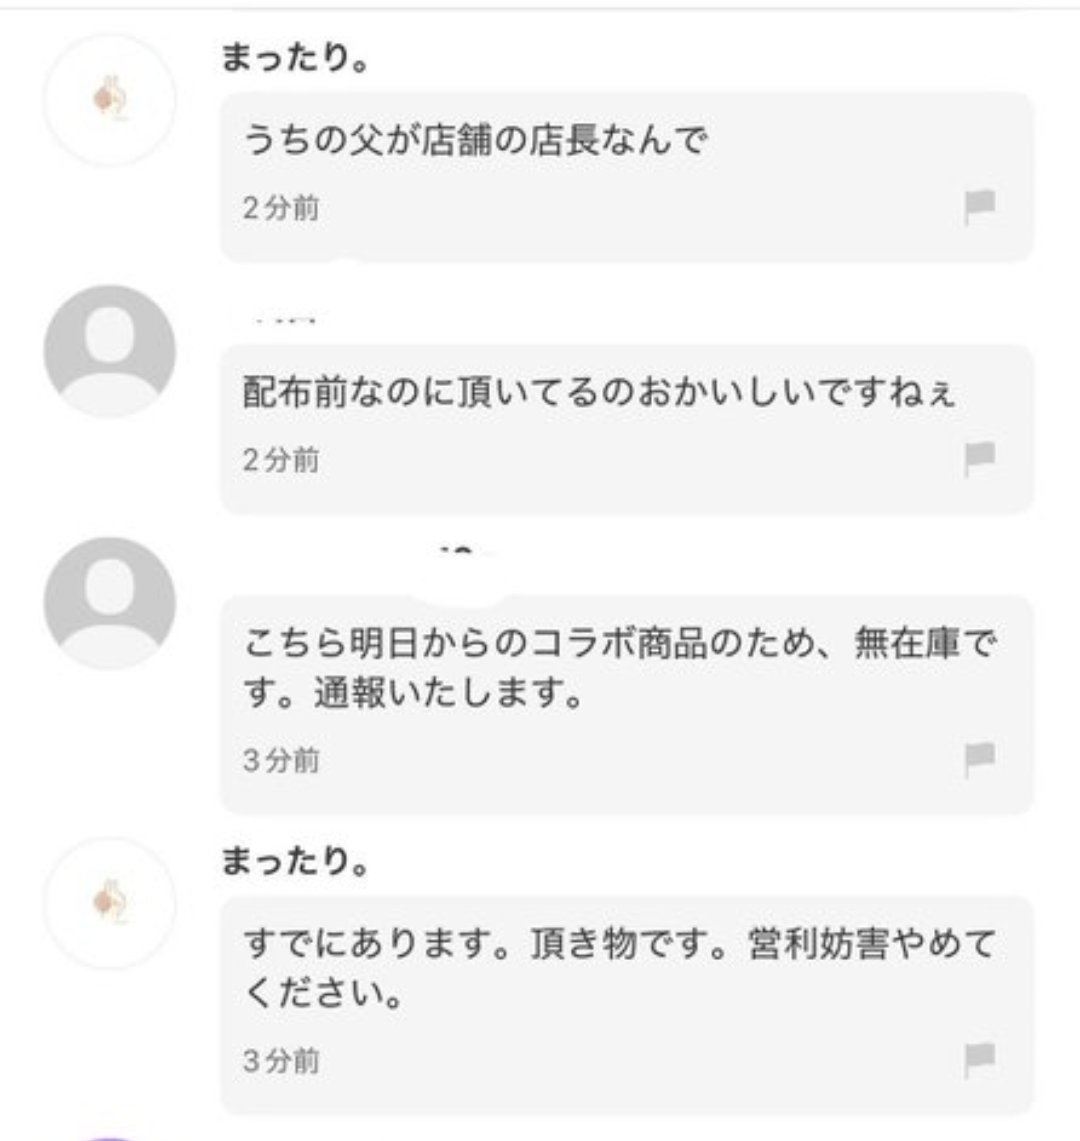Click the obscured username above 配布前 comment
Viewport: 1080px width, 1141px height.
(285, 319)
